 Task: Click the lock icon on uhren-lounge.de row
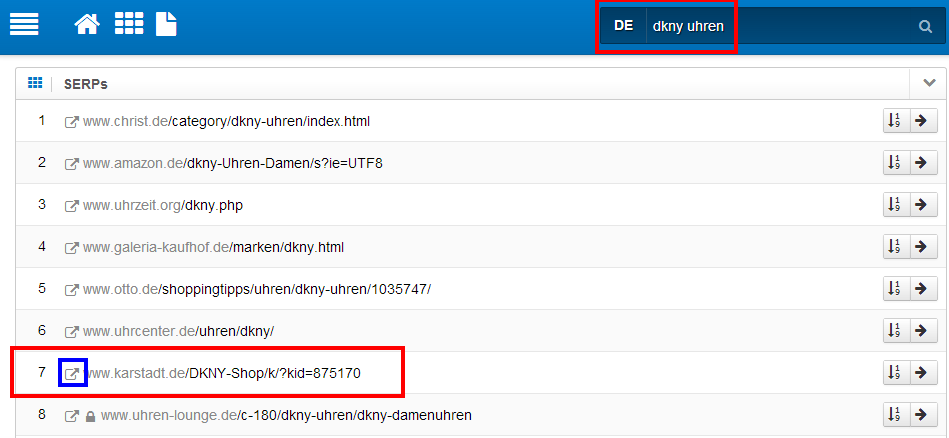[x=90, y=416]
